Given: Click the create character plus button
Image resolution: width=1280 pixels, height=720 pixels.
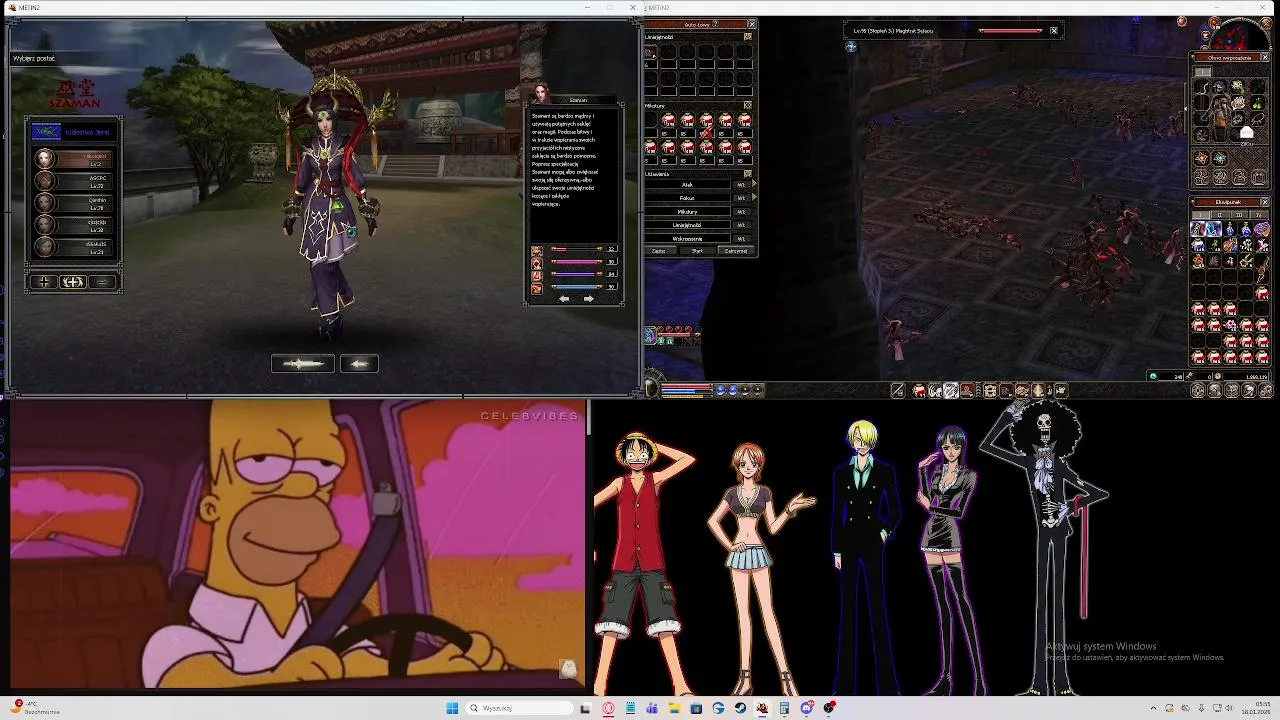Looking at the screenshot, I should point(44,282).
